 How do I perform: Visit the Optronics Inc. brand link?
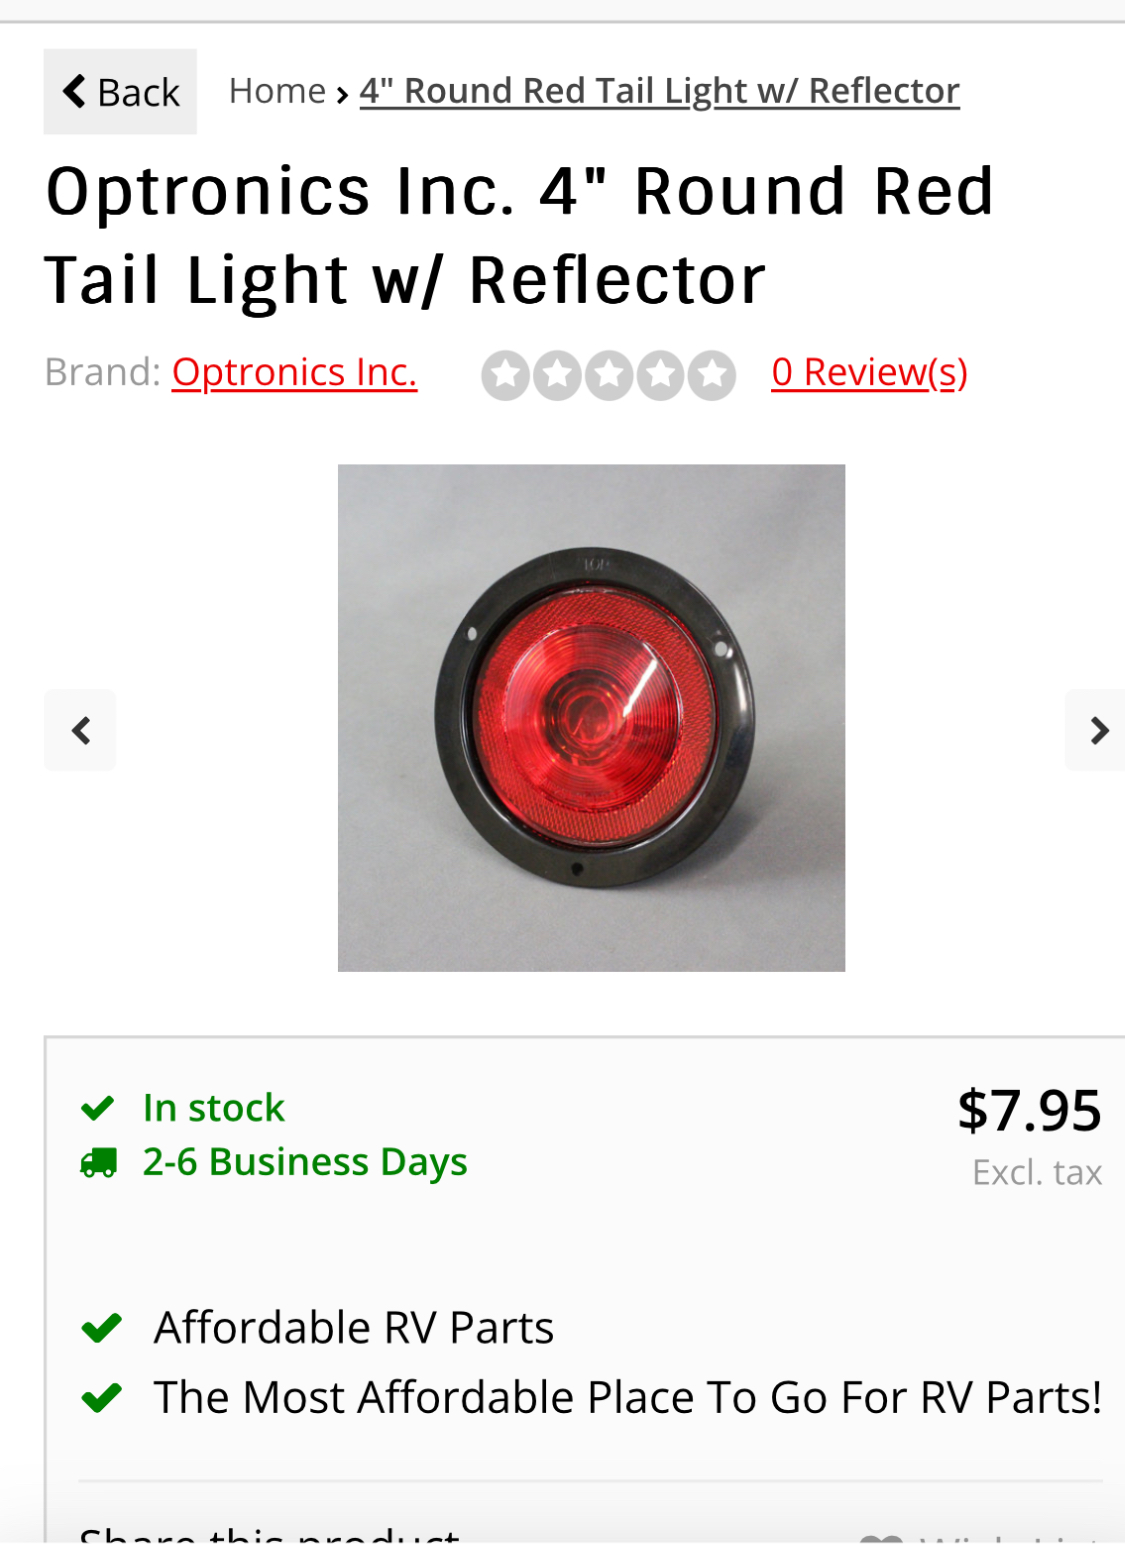point(294,372)
